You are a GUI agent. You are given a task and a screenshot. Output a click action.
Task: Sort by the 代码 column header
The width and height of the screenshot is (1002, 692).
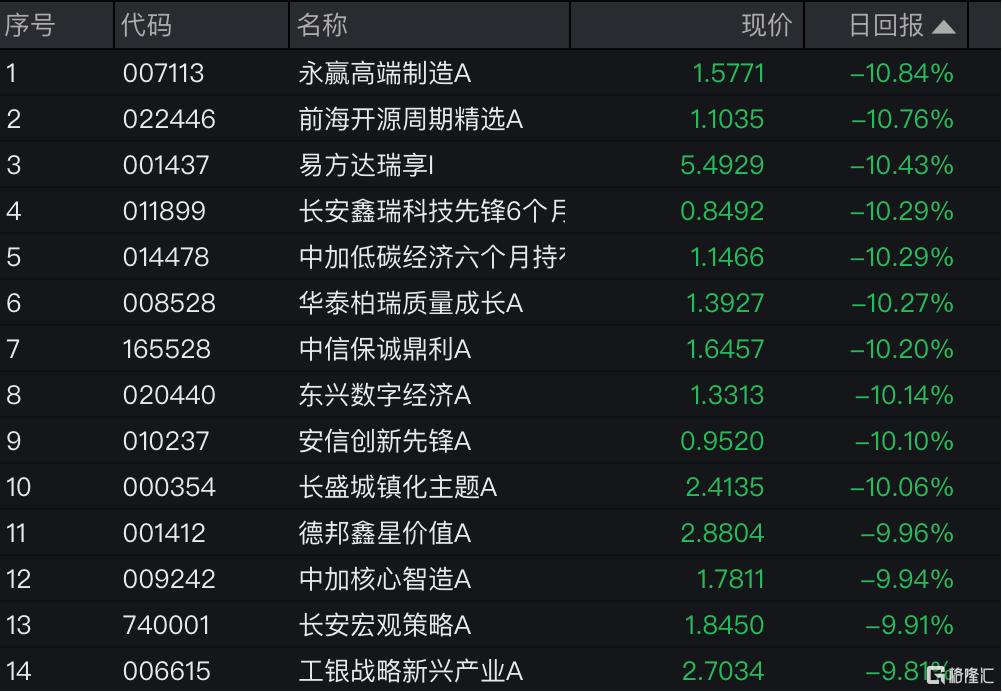point(201,25)
